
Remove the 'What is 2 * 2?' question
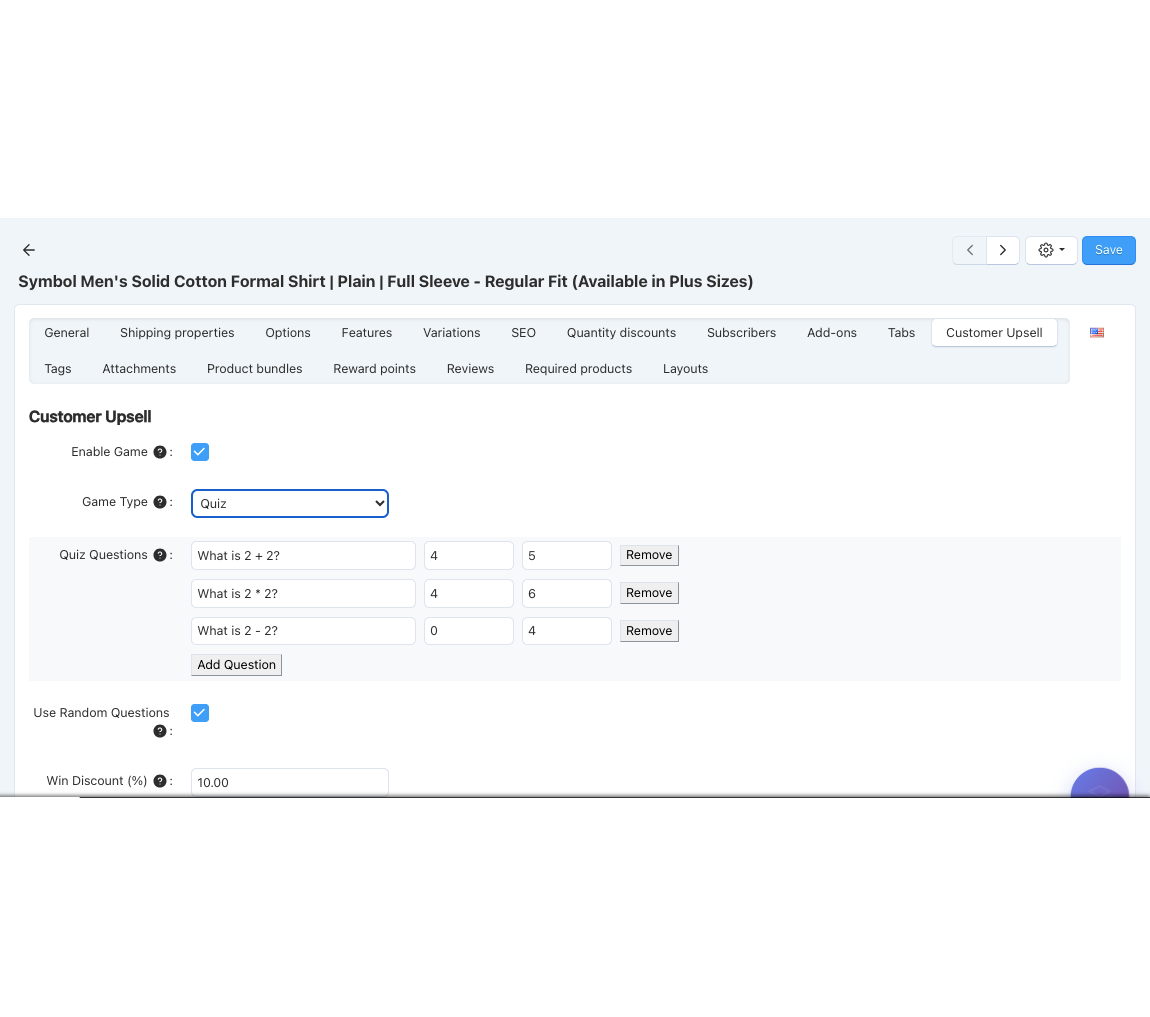649,593
